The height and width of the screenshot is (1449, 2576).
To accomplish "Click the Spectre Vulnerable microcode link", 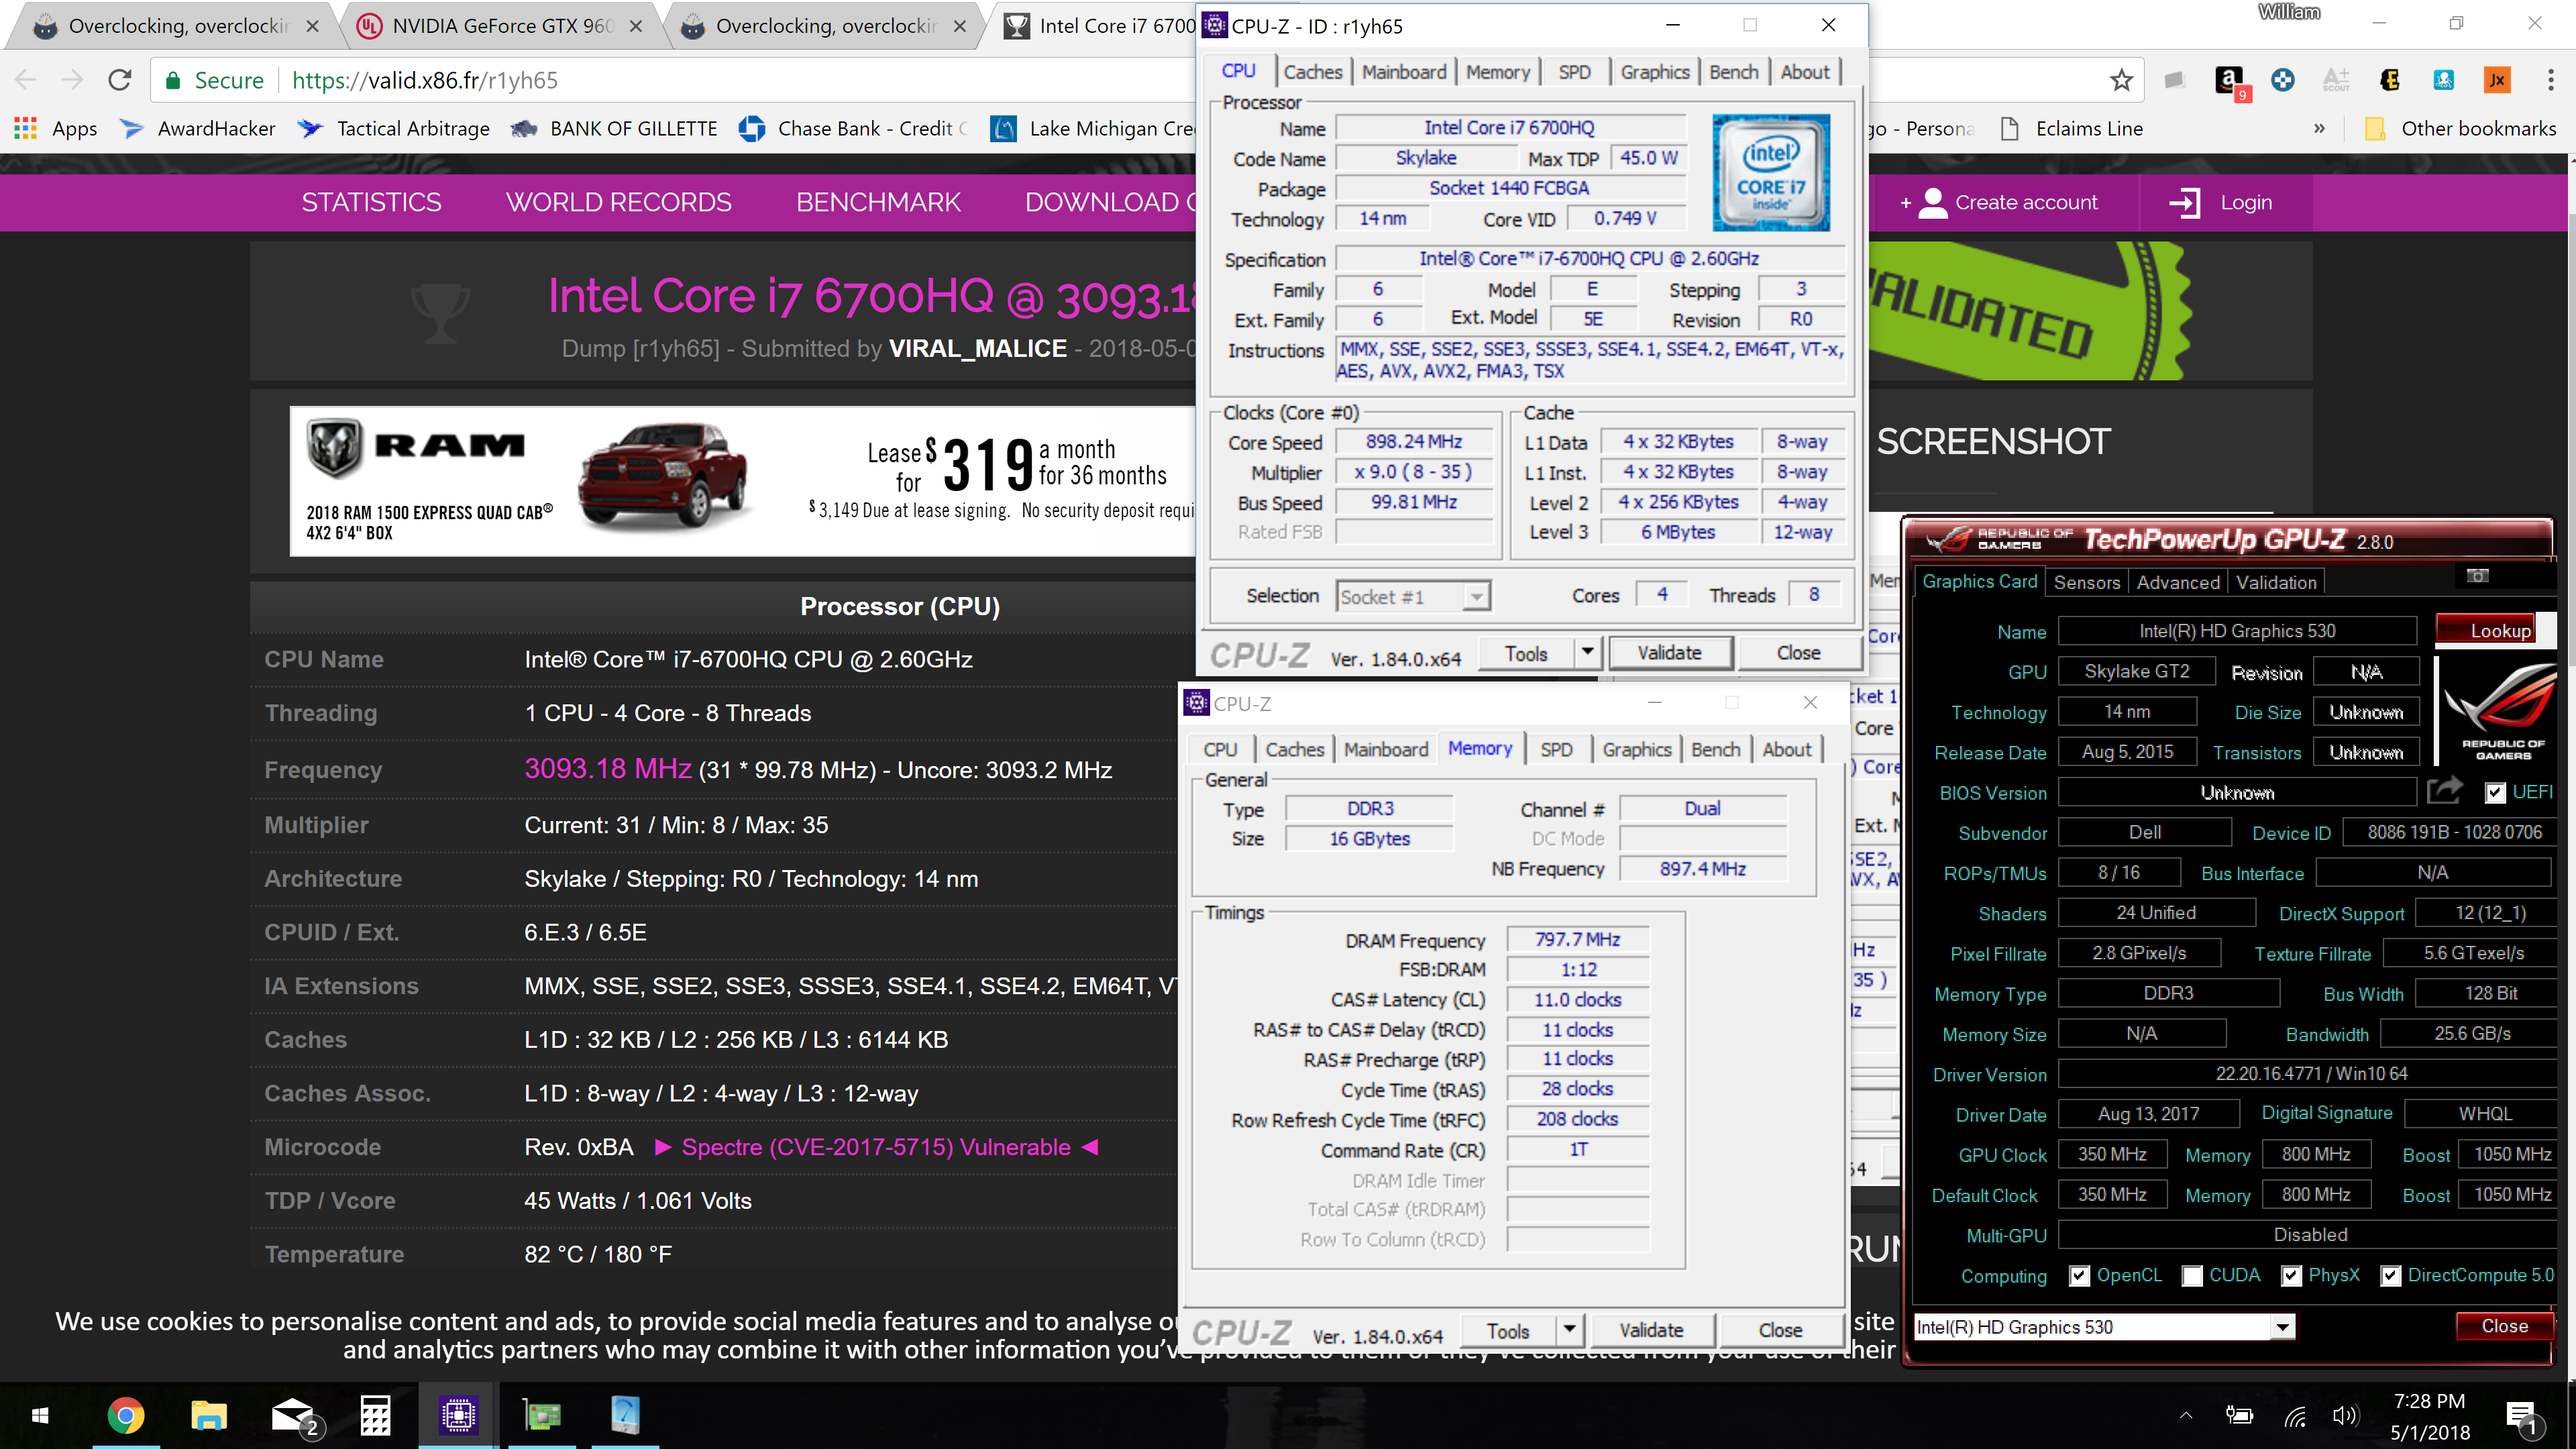I will click(x=876, y=1147).
